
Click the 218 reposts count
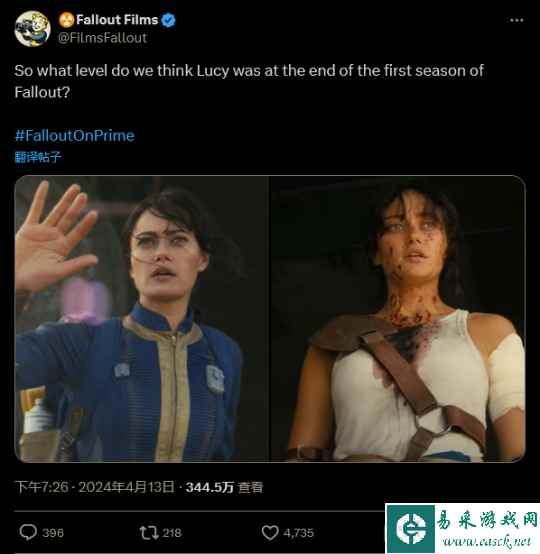(x=172, y=532)
